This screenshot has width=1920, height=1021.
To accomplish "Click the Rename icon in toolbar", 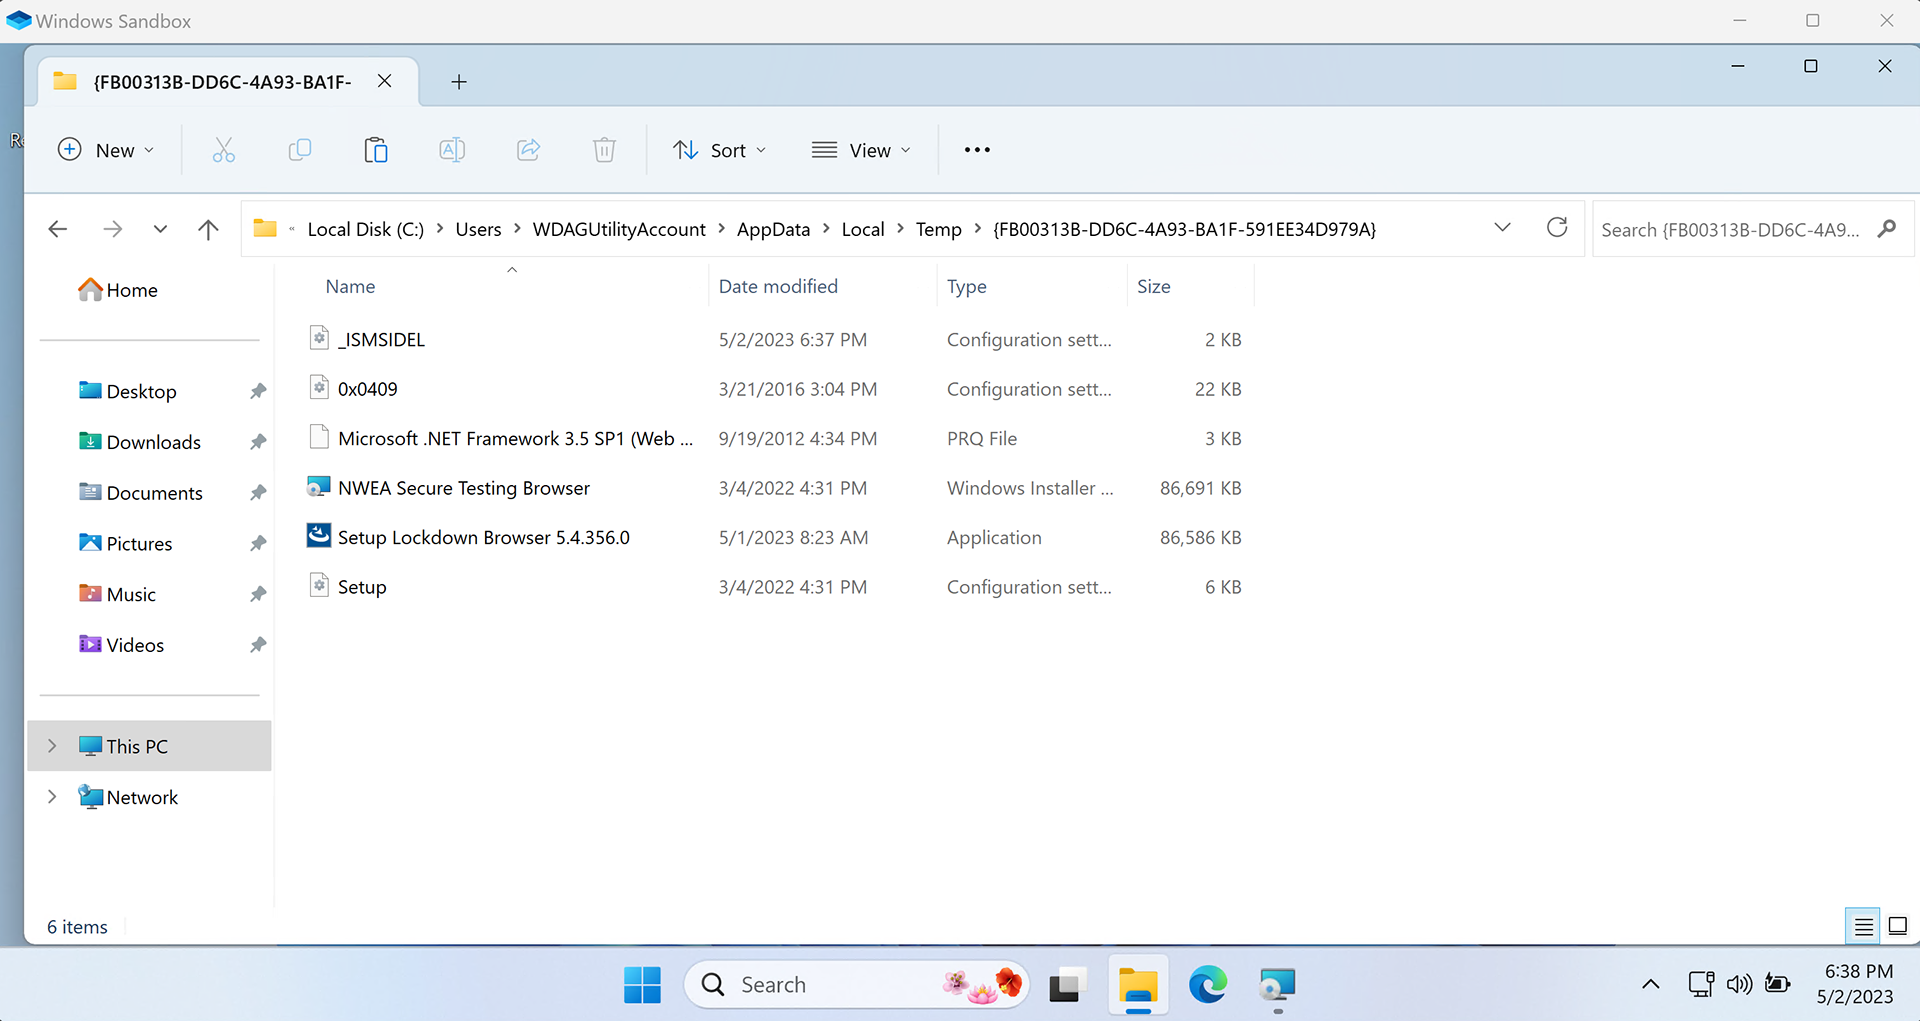I will click(x=452, y=150).
